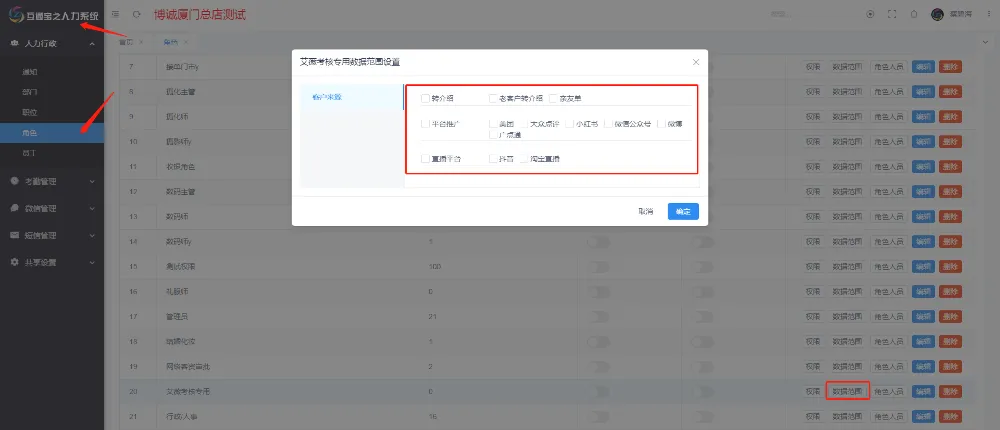Close the 数据范围设置 dialog with X
This screenshot has width=1000, height=430.
pos(696,62)
